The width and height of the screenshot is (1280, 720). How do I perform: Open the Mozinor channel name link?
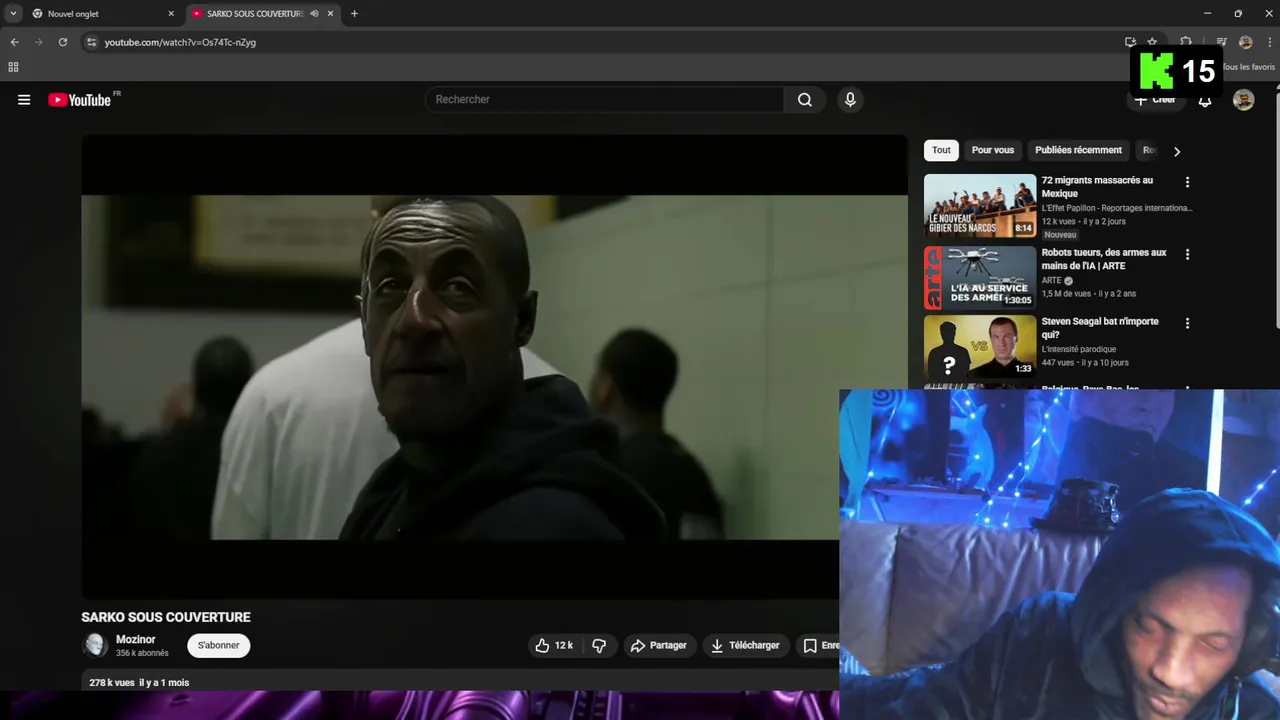135,640
